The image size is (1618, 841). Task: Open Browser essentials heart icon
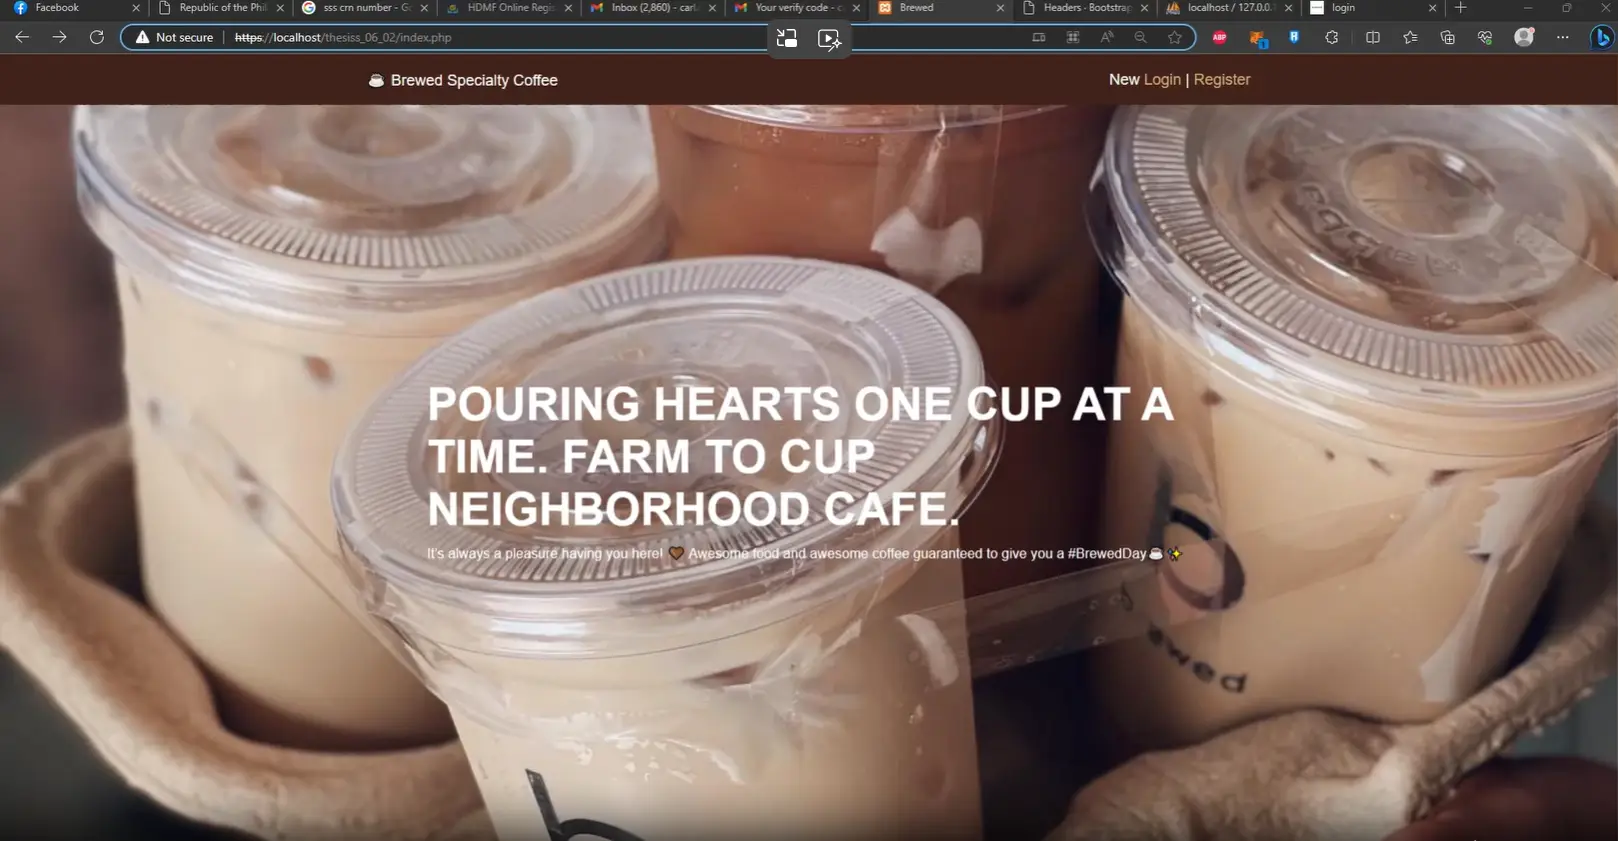pos(1485,37)
